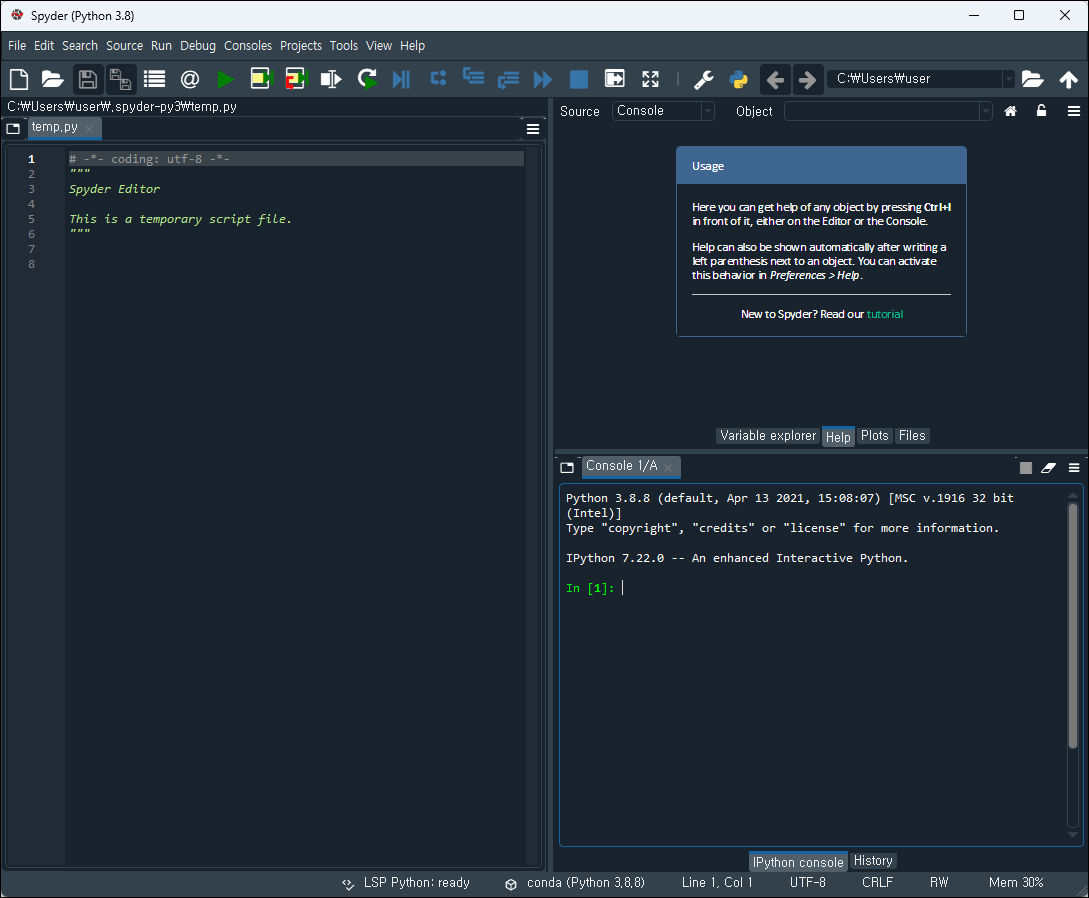Close the temp.py editor tab
This screenshot has height=898, width=1089.
(x=89, y=128)
